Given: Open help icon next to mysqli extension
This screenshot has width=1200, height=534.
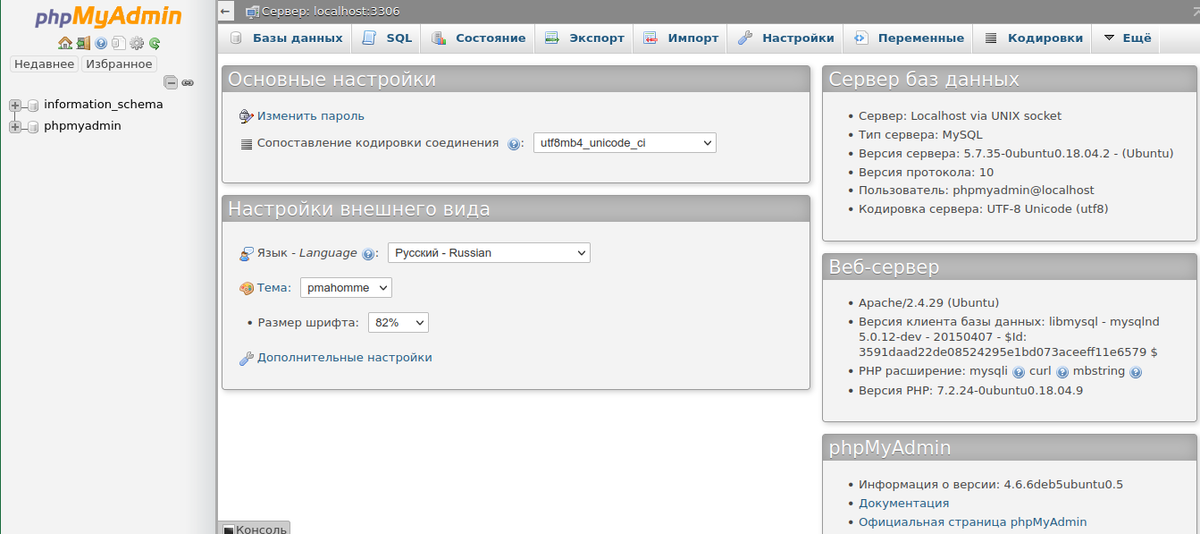Looking at the screenshot, I should [x=1018, y=372].
